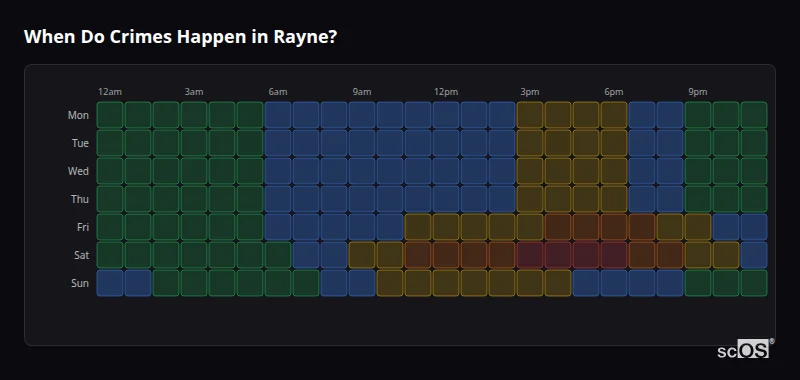The image size is (800, 380).
Task: Click the Monday 6am heatmap cell
Action: [278, 115]
